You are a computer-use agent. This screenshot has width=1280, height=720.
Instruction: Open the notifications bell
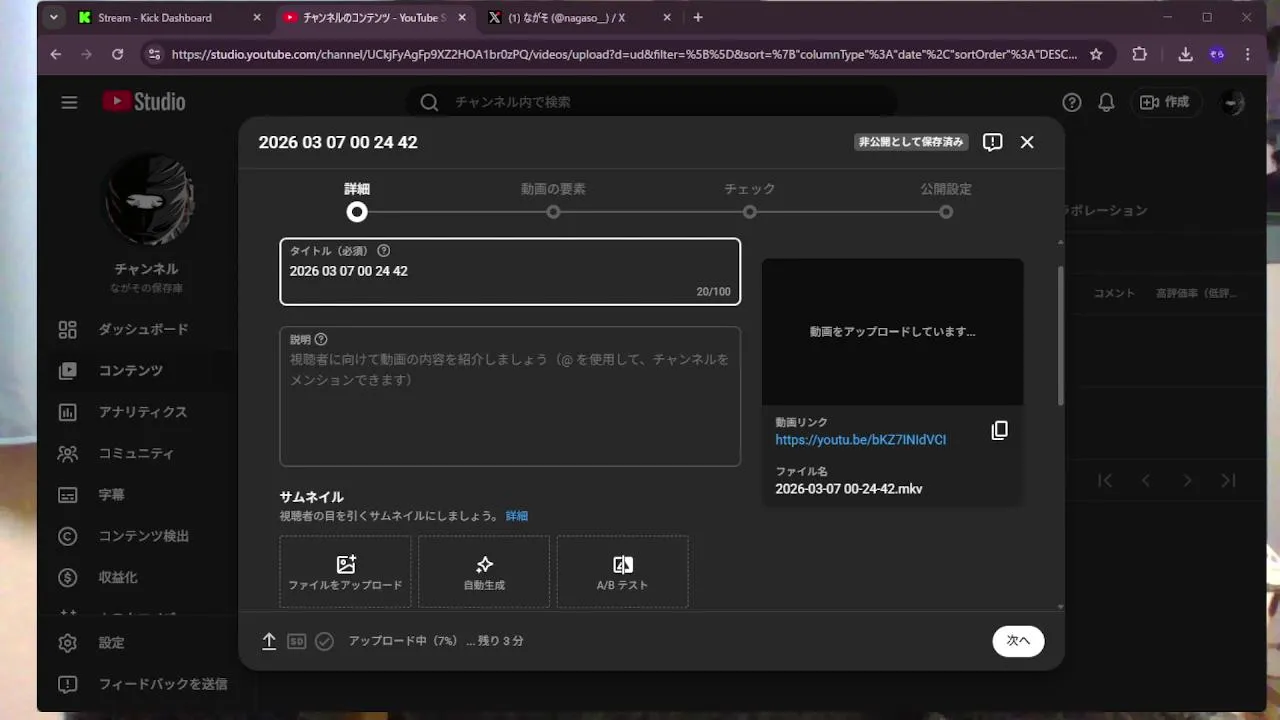point(1106,102)
